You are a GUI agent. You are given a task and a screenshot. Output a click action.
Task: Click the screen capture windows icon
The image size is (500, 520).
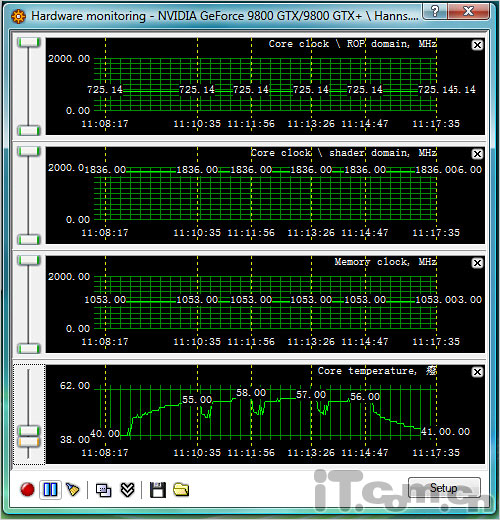coord(104,490)
